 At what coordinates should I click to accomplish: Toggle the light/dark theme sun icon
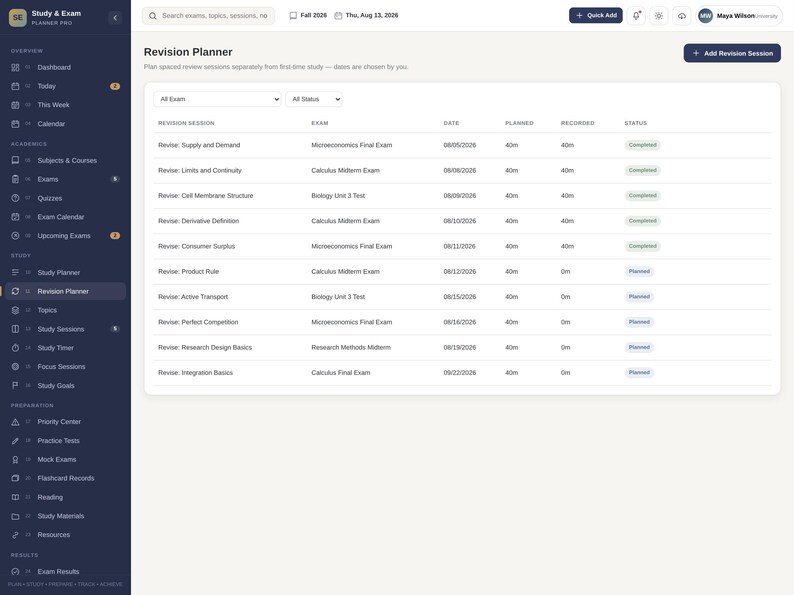659,16
